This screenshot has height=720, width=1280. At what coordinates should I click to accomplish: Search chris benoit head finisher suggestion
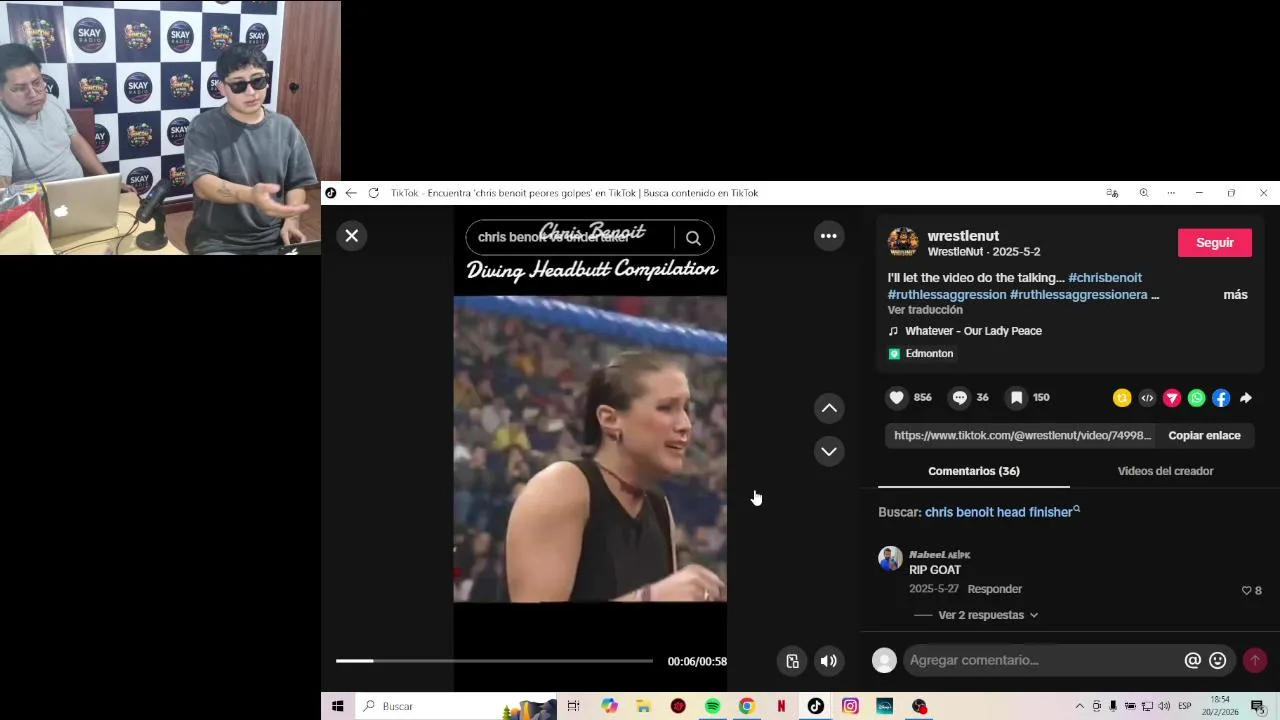[1002, 512]
